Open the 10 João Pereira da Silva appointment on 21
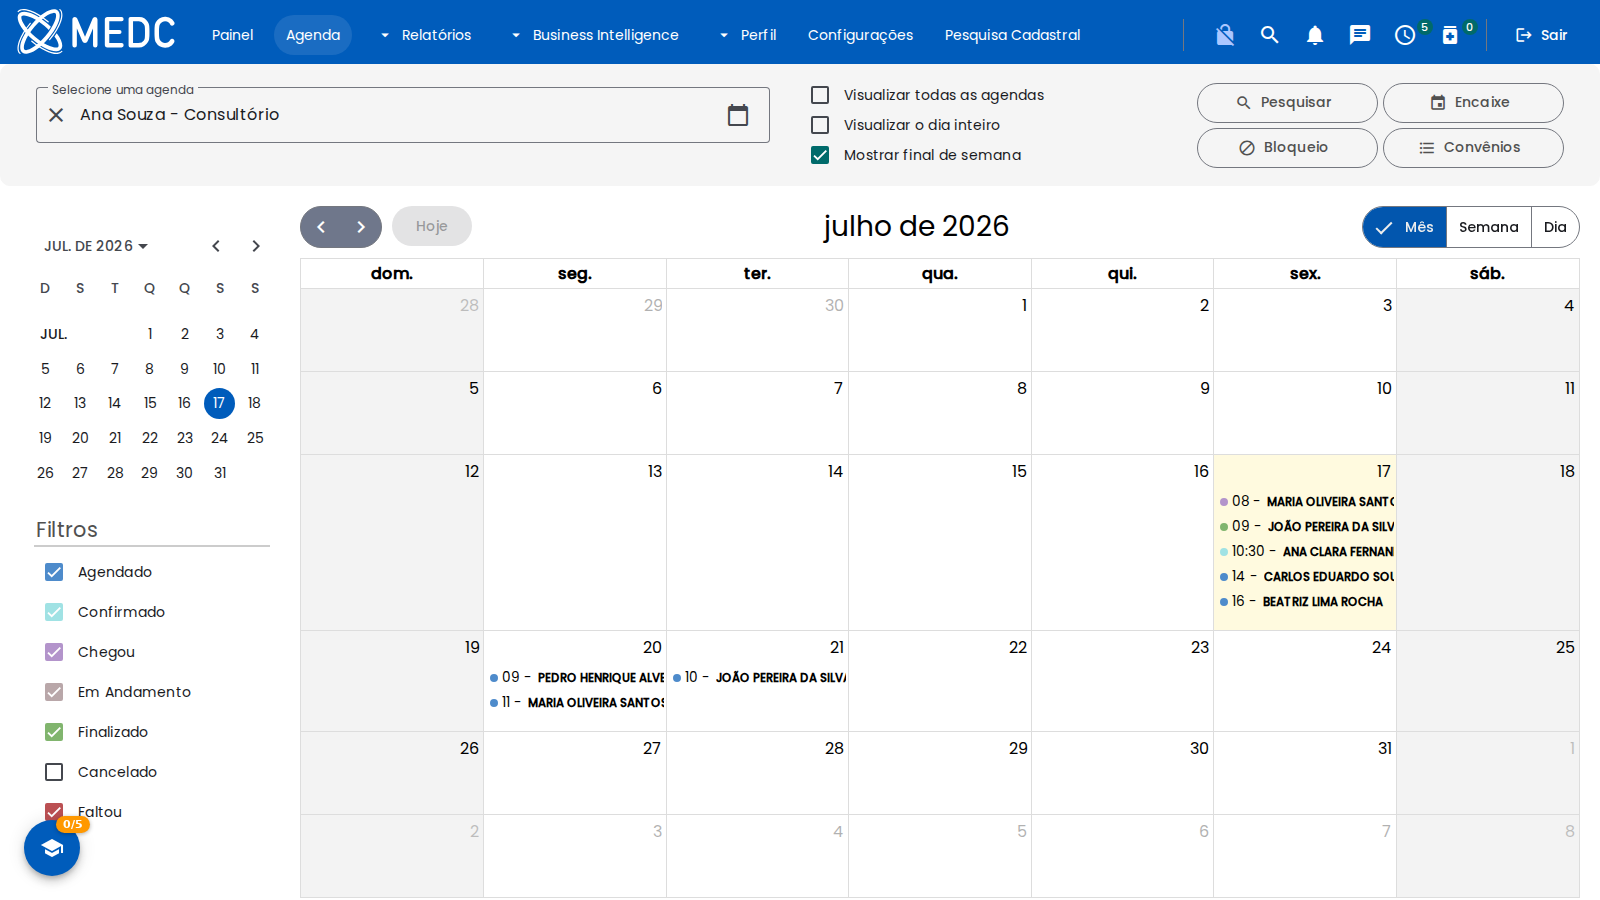Image resolution: width=1600 pixels, height=900 pixels. 758,677
